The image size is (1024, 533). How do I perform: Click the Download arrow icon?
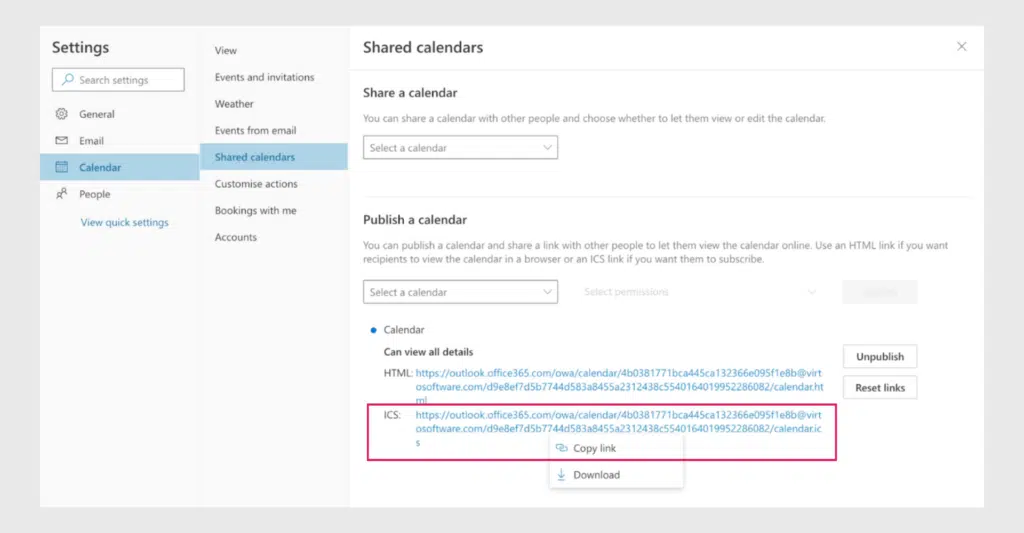tap(561, 475)
